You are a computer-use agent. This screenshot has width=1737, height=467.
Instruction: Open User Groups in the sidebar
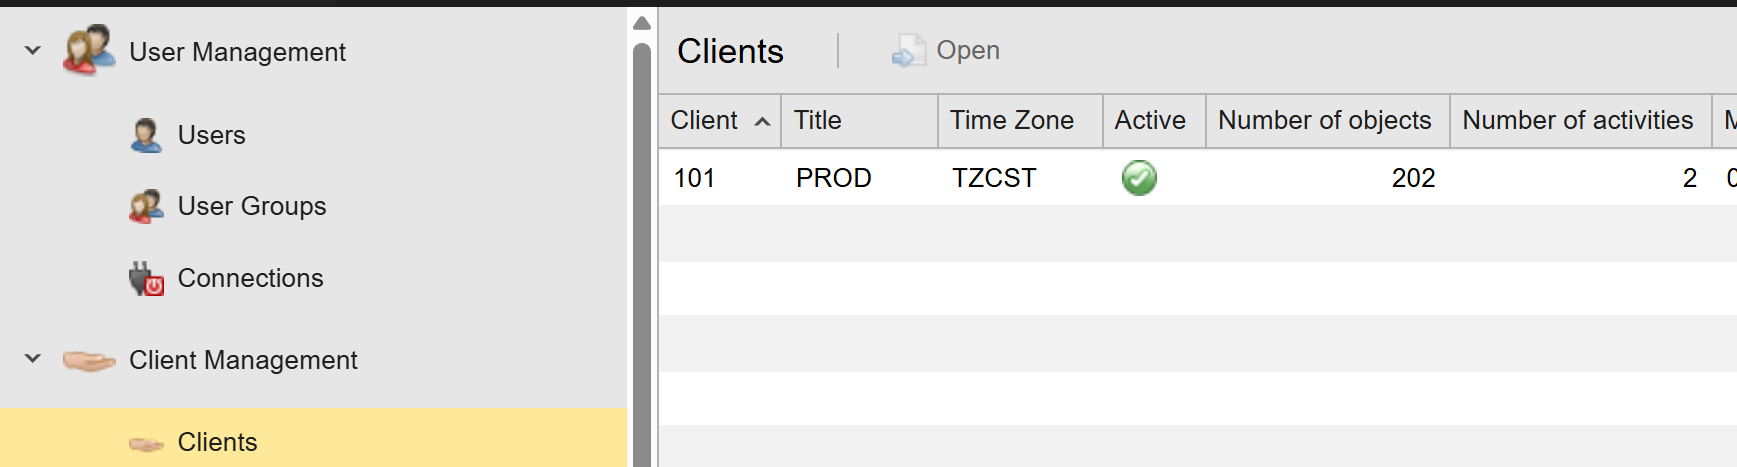[x=251, y=206]
